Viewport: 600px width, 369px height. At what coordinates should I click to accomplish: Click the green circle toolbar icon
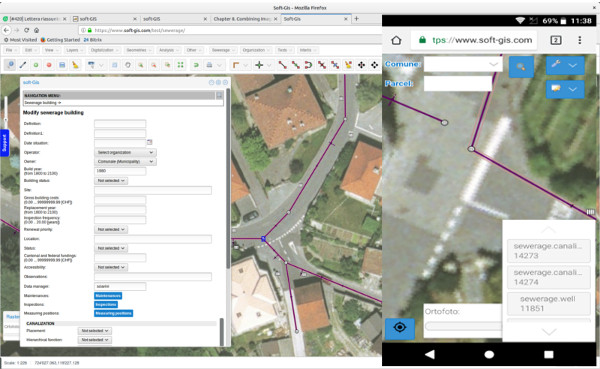36,65
